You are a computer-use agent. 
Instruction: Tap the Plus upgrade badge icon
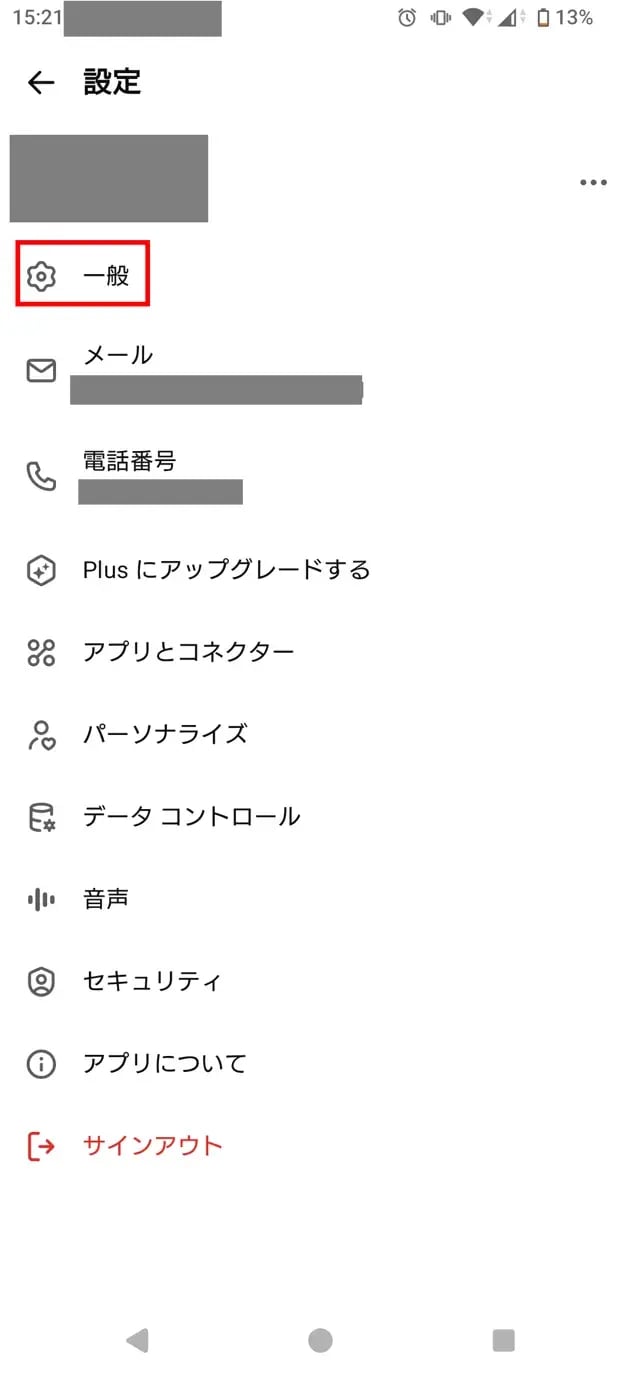pos(40,570)
